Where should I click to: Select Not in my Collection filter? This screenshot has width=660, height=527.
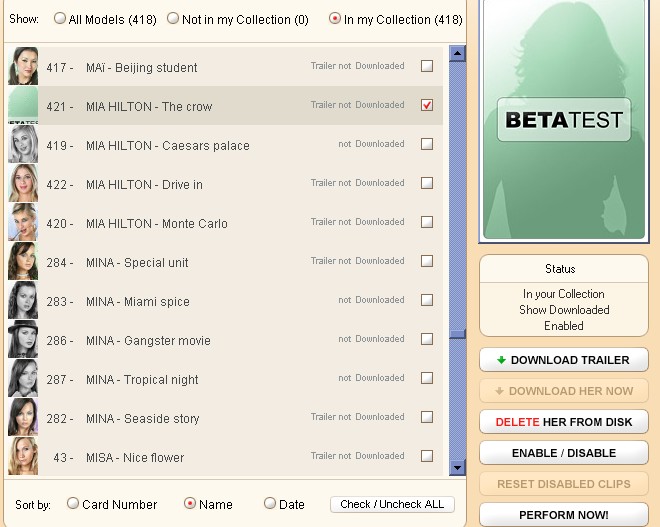tap(174, 19)
